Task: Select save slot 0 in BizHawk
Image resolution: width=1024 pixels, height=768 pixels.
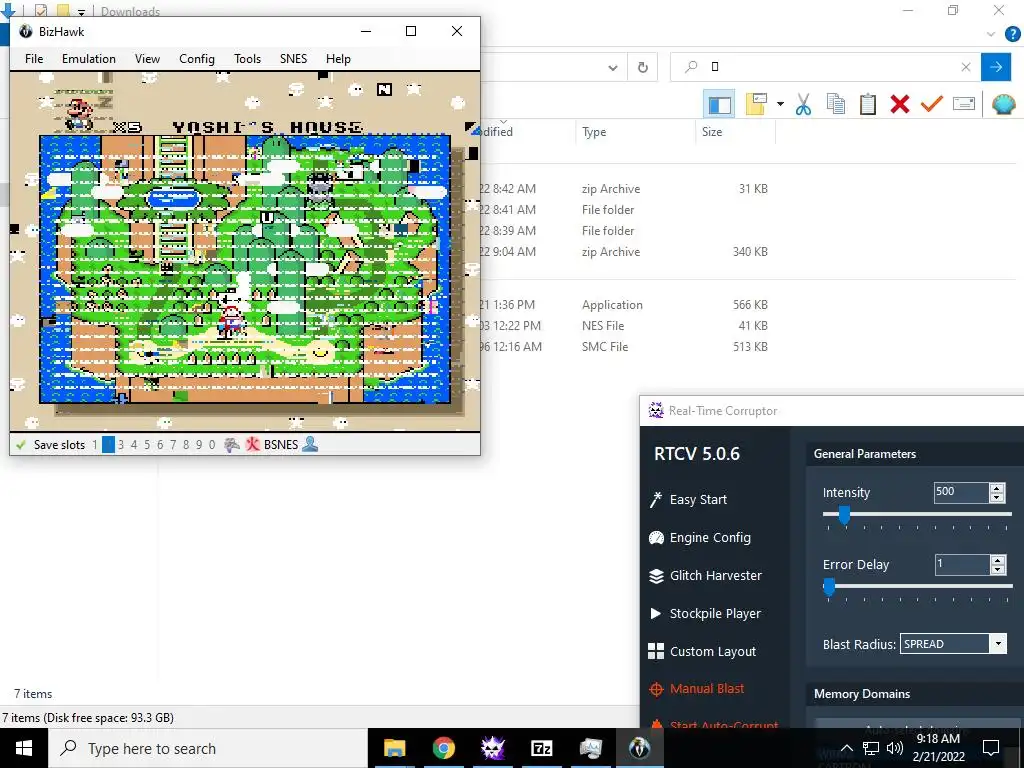Action: (212, 445)
